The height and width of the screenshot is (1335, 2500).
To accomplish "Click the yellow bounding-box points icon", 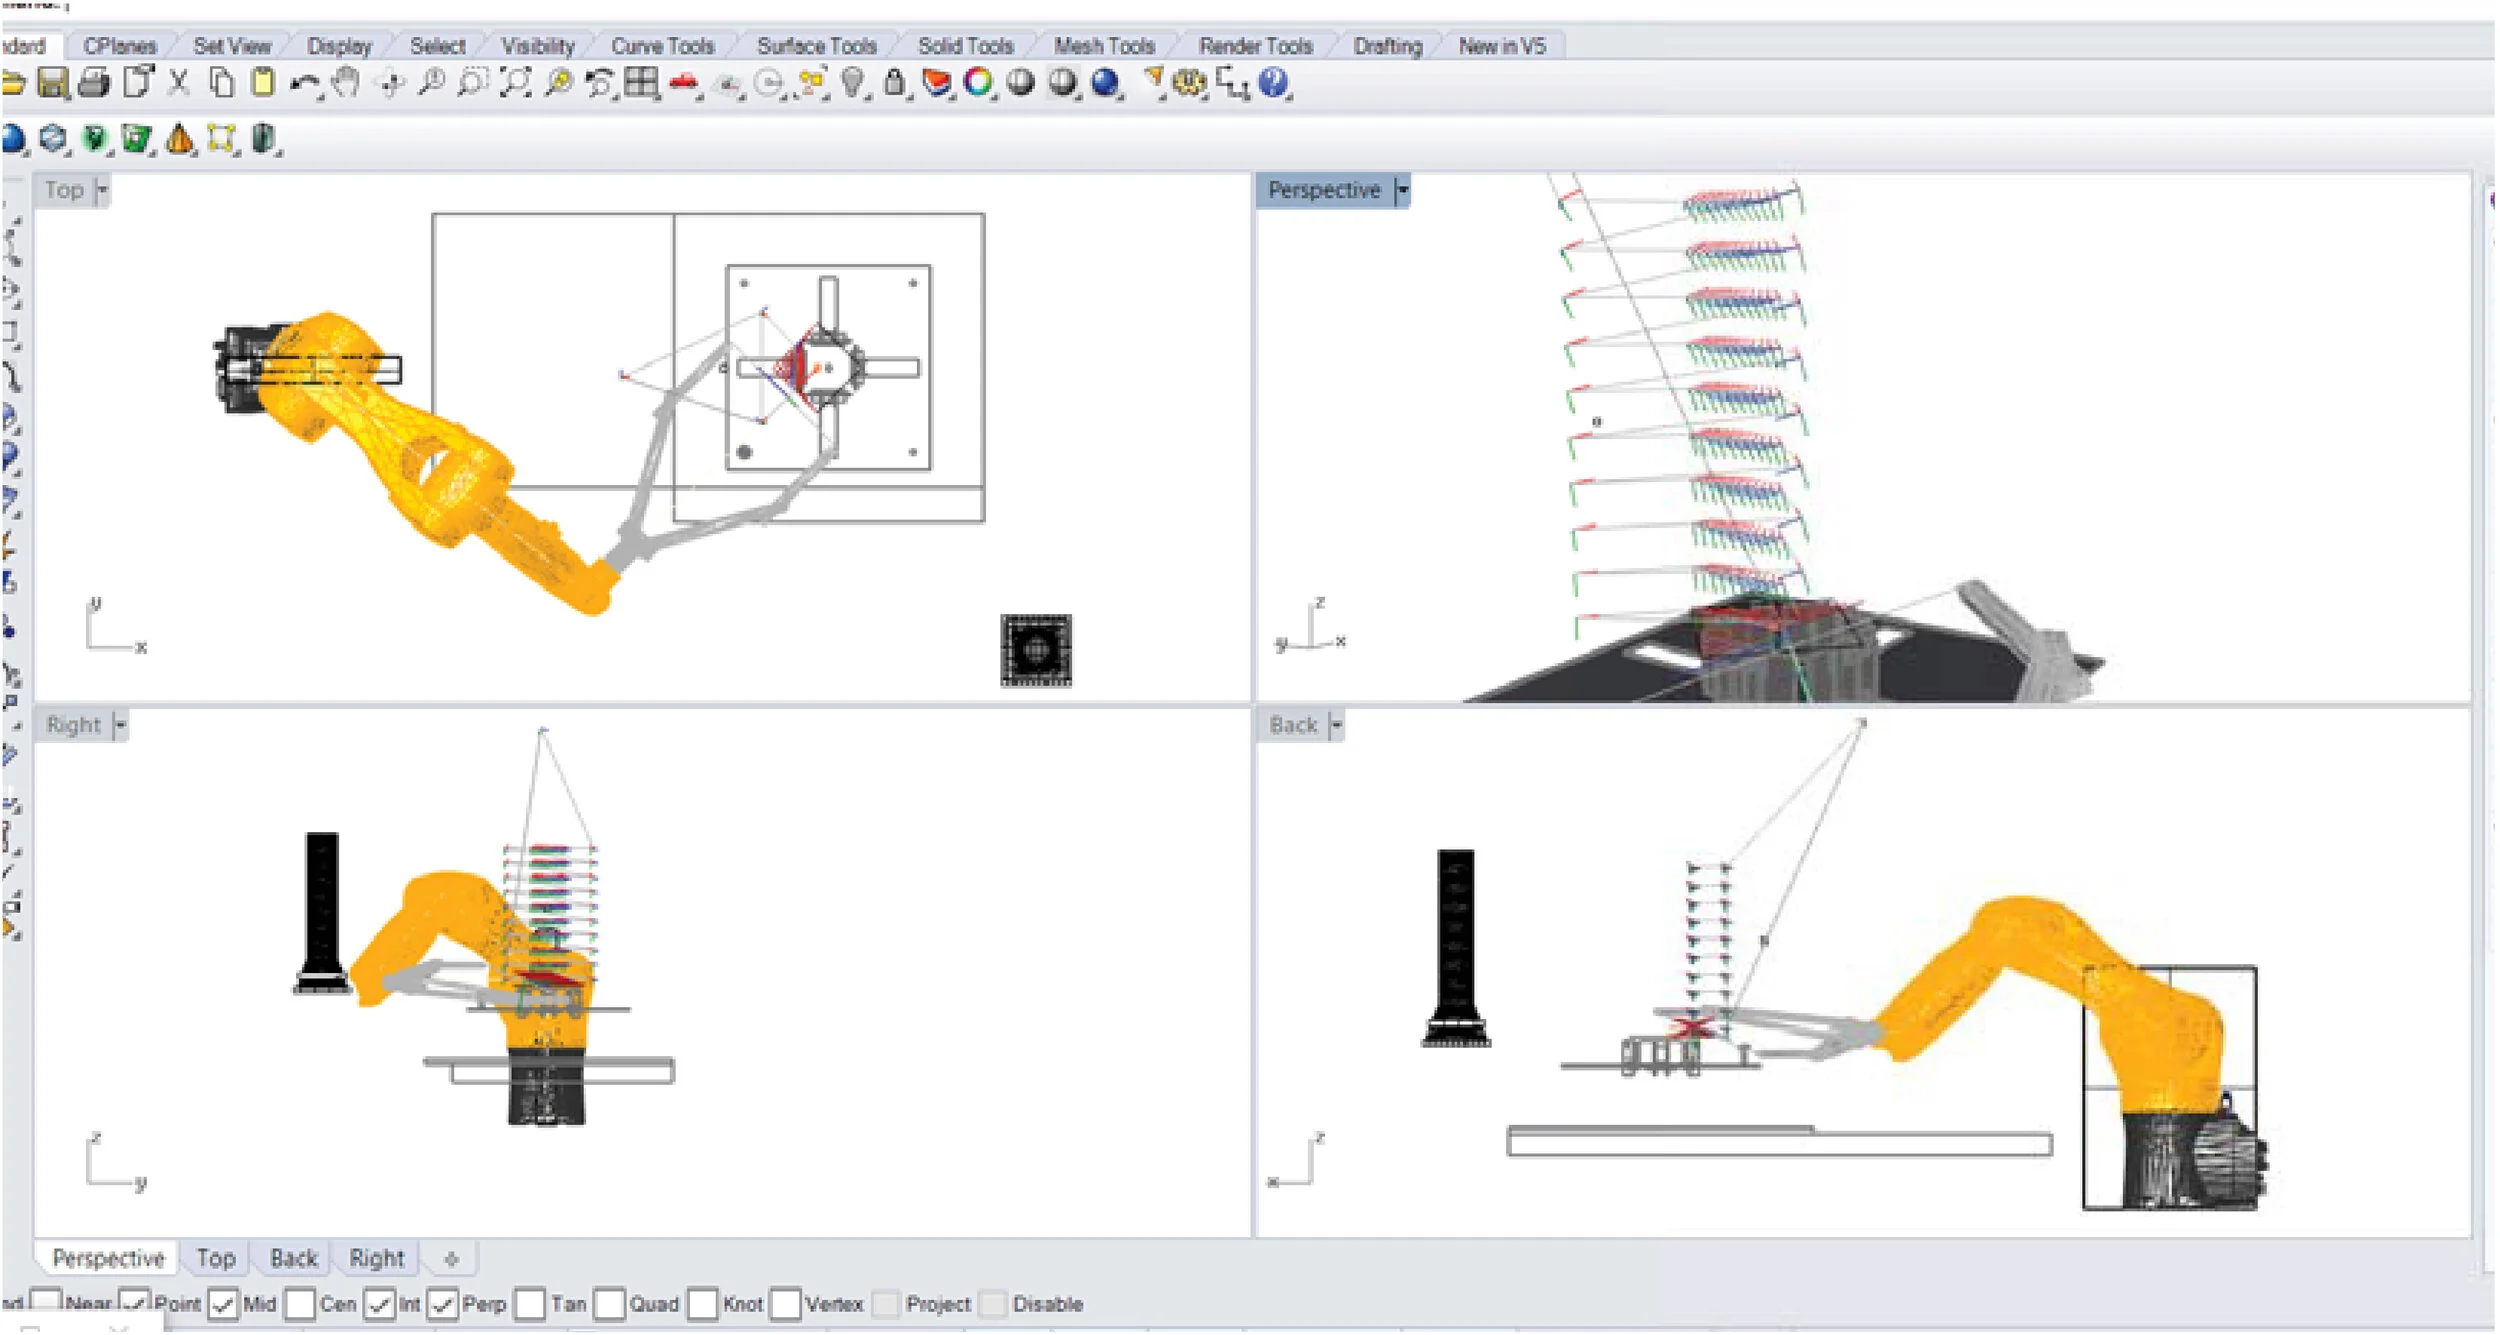I will click(x=221, y=140).
